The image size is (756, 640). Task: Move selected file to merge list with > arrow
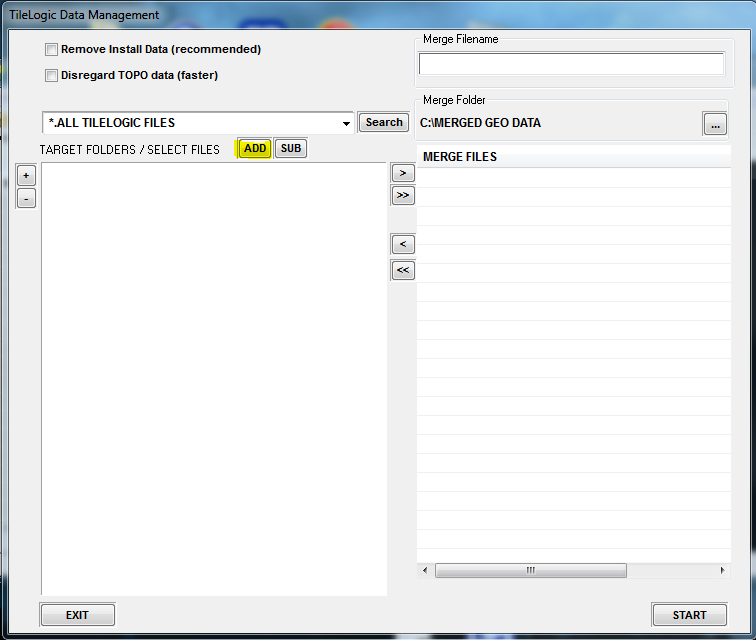click(x=402, y=173)
